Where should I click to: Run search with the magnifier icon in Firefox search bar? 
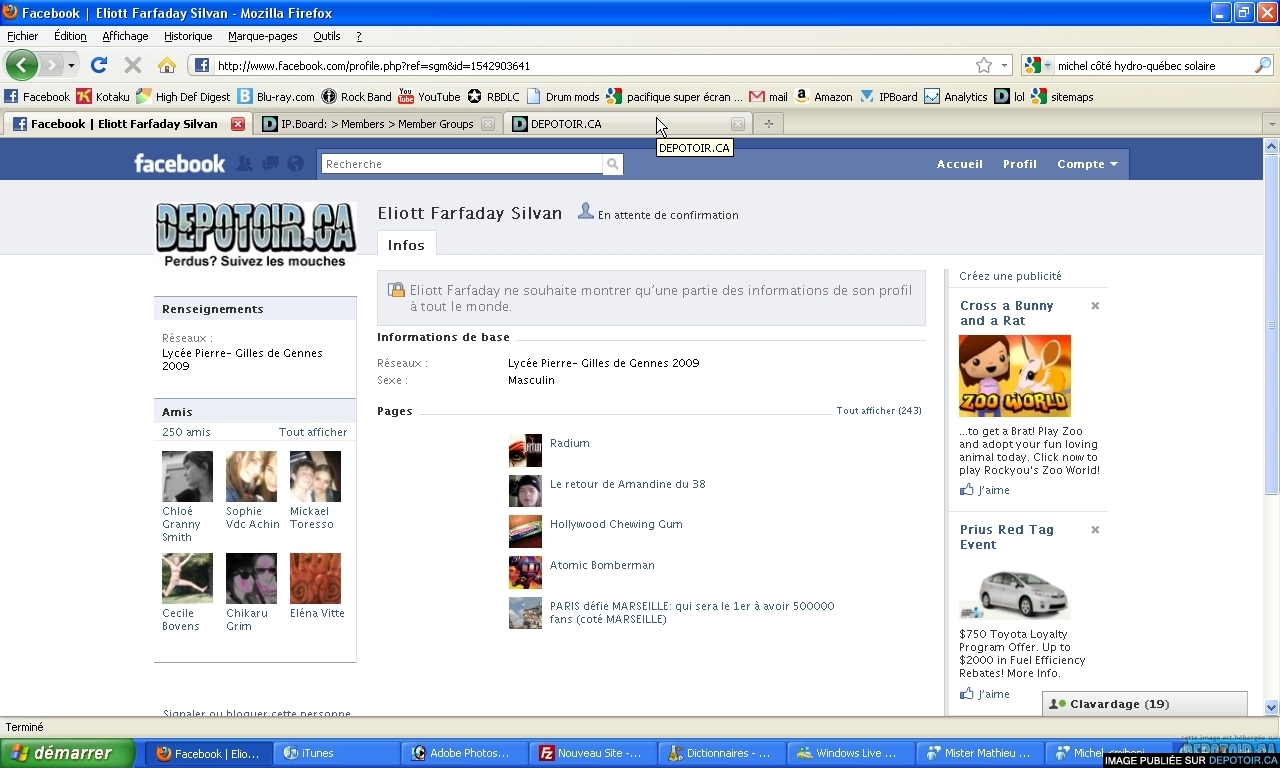tap(1263, 65)
